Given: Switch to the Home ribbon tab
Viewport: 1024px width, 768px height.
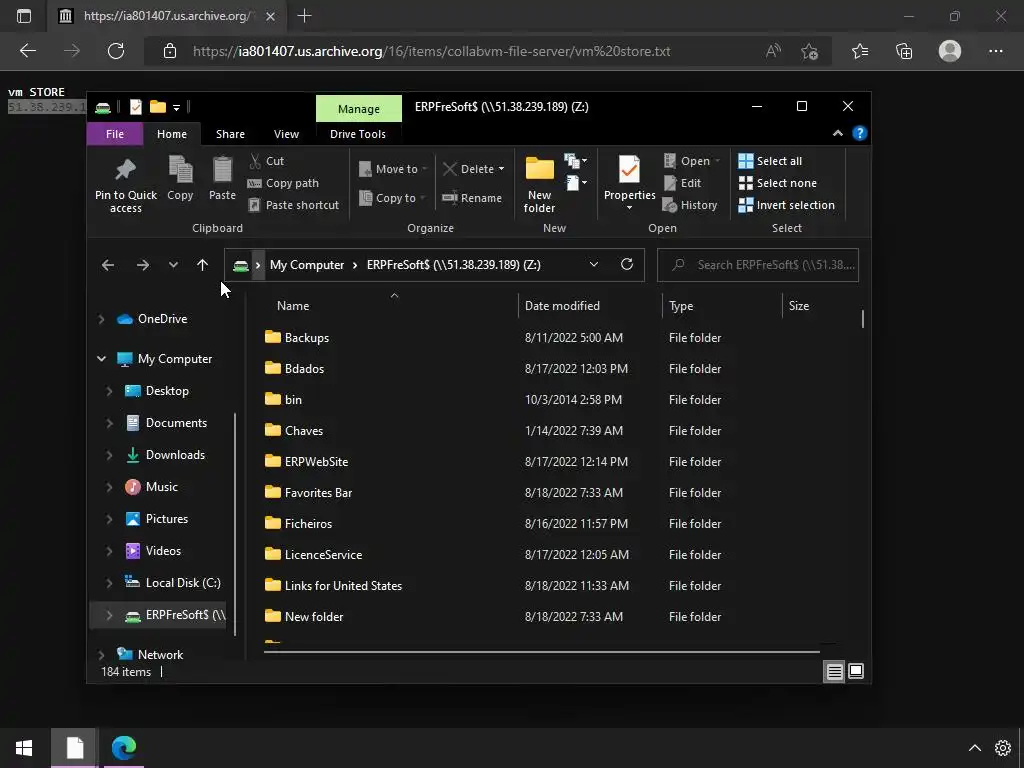Looking at the screenshot, I should [172, 134].
